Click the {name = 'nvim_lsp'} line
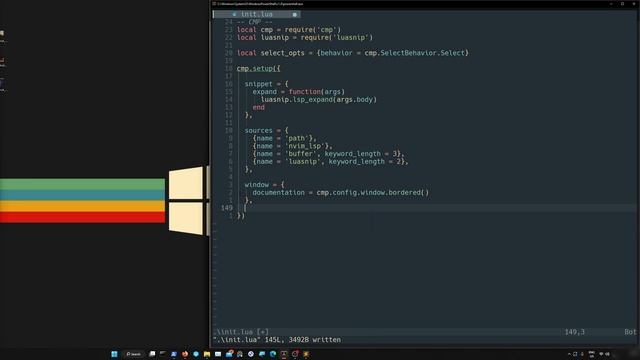The width and height of the screenshot is (640, 360). [x=292, y=146]
